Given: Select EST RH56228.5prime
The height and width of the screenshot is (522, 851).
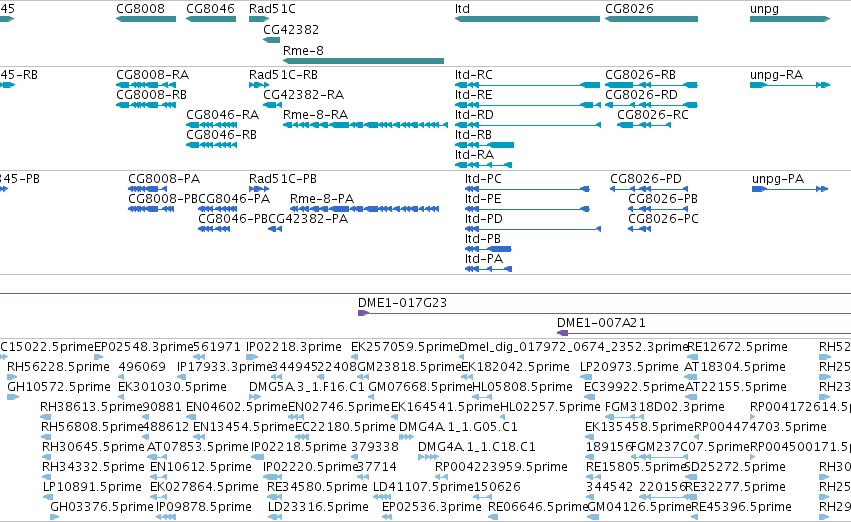Looking at the screenshot, I should pos(58,367).
